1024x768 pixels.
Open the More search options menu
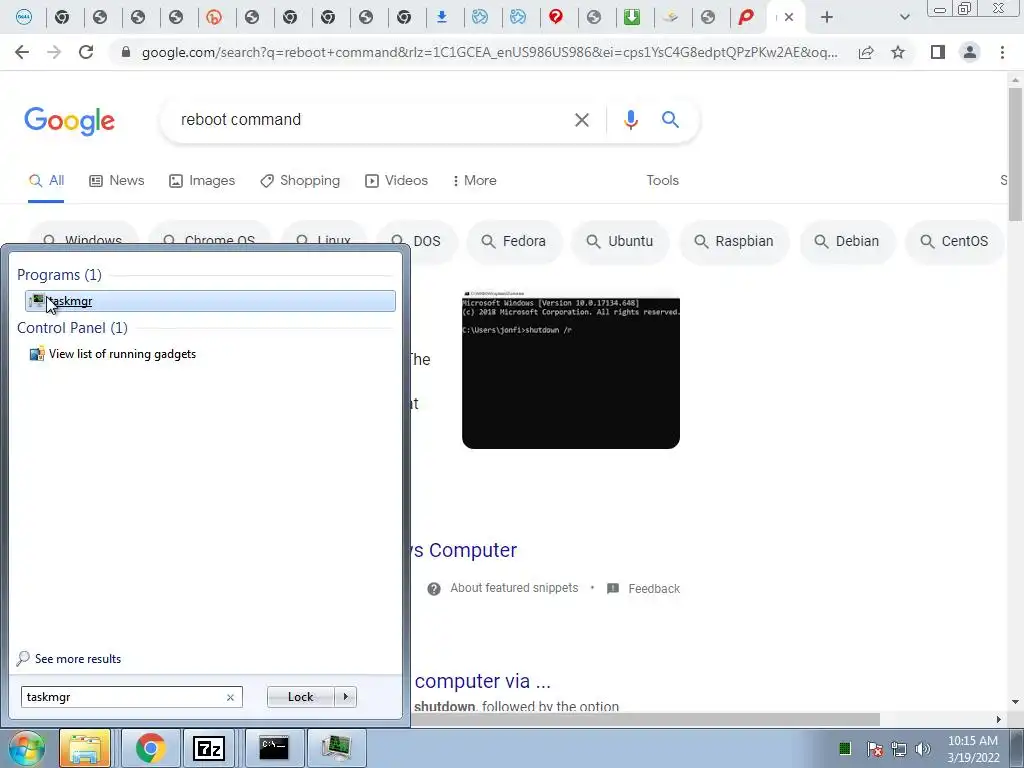[x=475, y=180]
